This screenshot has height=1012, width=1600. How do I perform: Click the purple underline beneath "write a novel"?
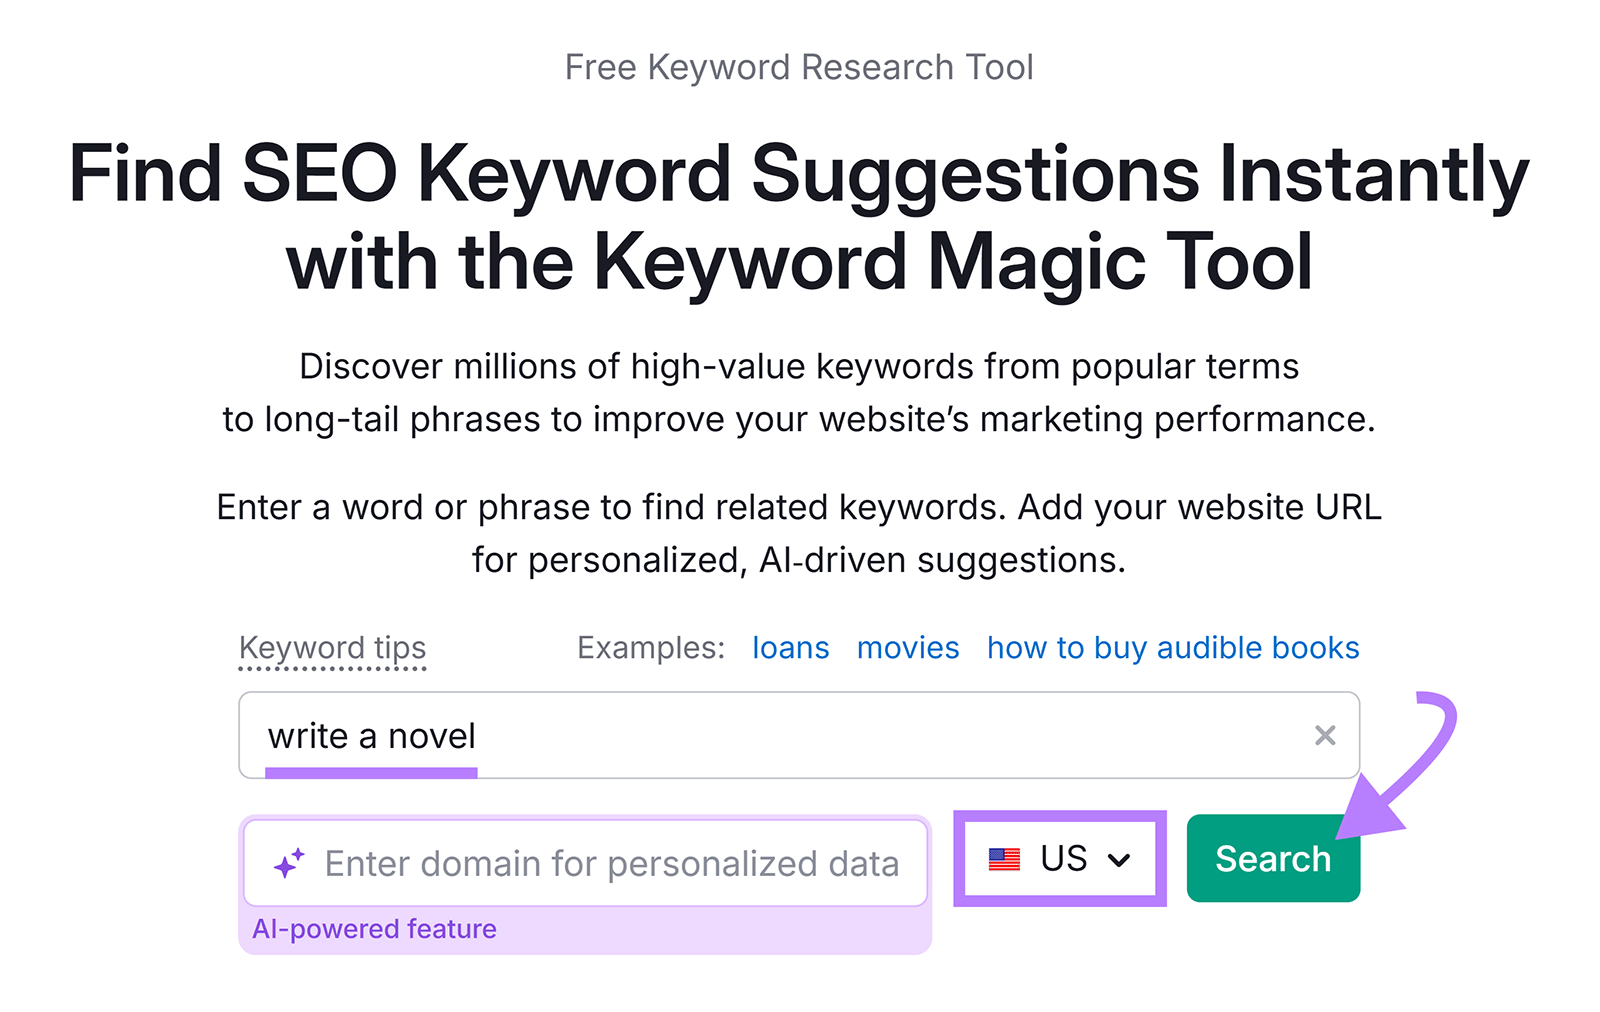tap(371, 770)
